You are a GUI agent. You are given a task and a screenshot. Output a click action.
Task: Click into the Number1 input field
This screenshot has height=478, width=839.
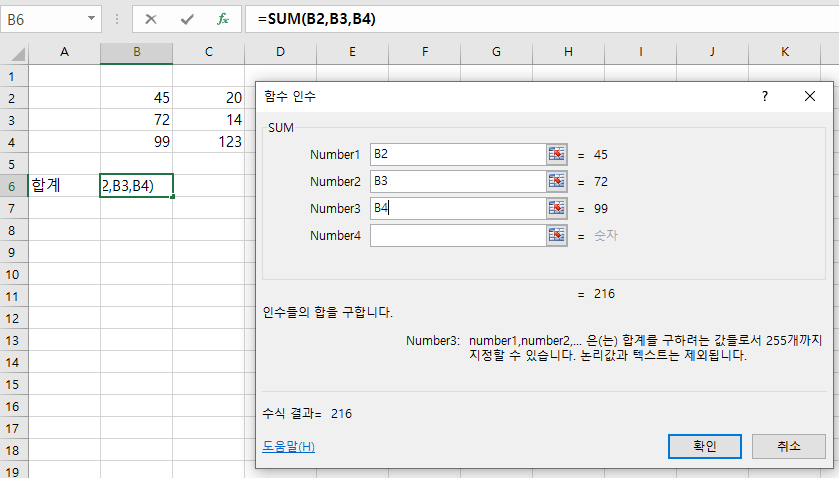click(x=456, y=154)
